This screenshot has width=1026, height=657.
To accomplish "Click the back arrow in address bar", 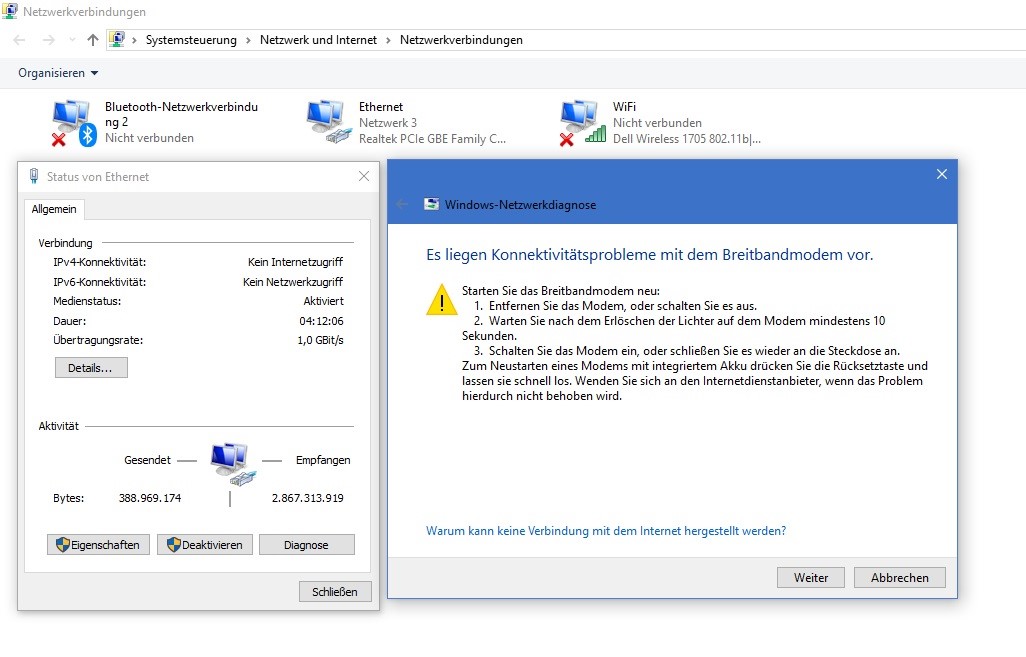I will [20, 40].
